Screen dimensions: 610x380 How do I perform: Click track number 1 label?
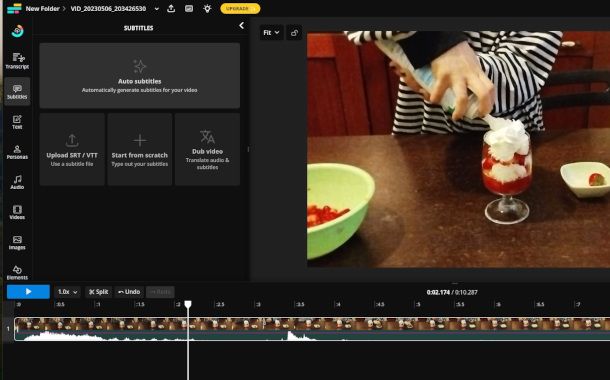coord(8,329)
